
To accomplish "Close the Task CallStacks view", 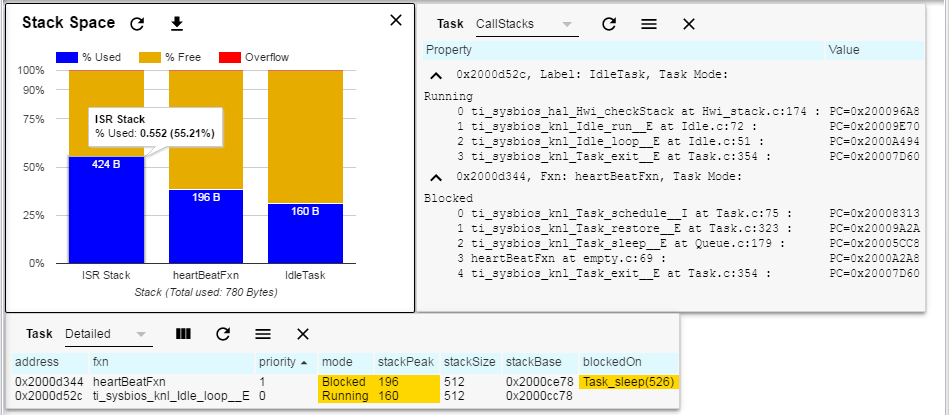I will (x=689, y=24).
